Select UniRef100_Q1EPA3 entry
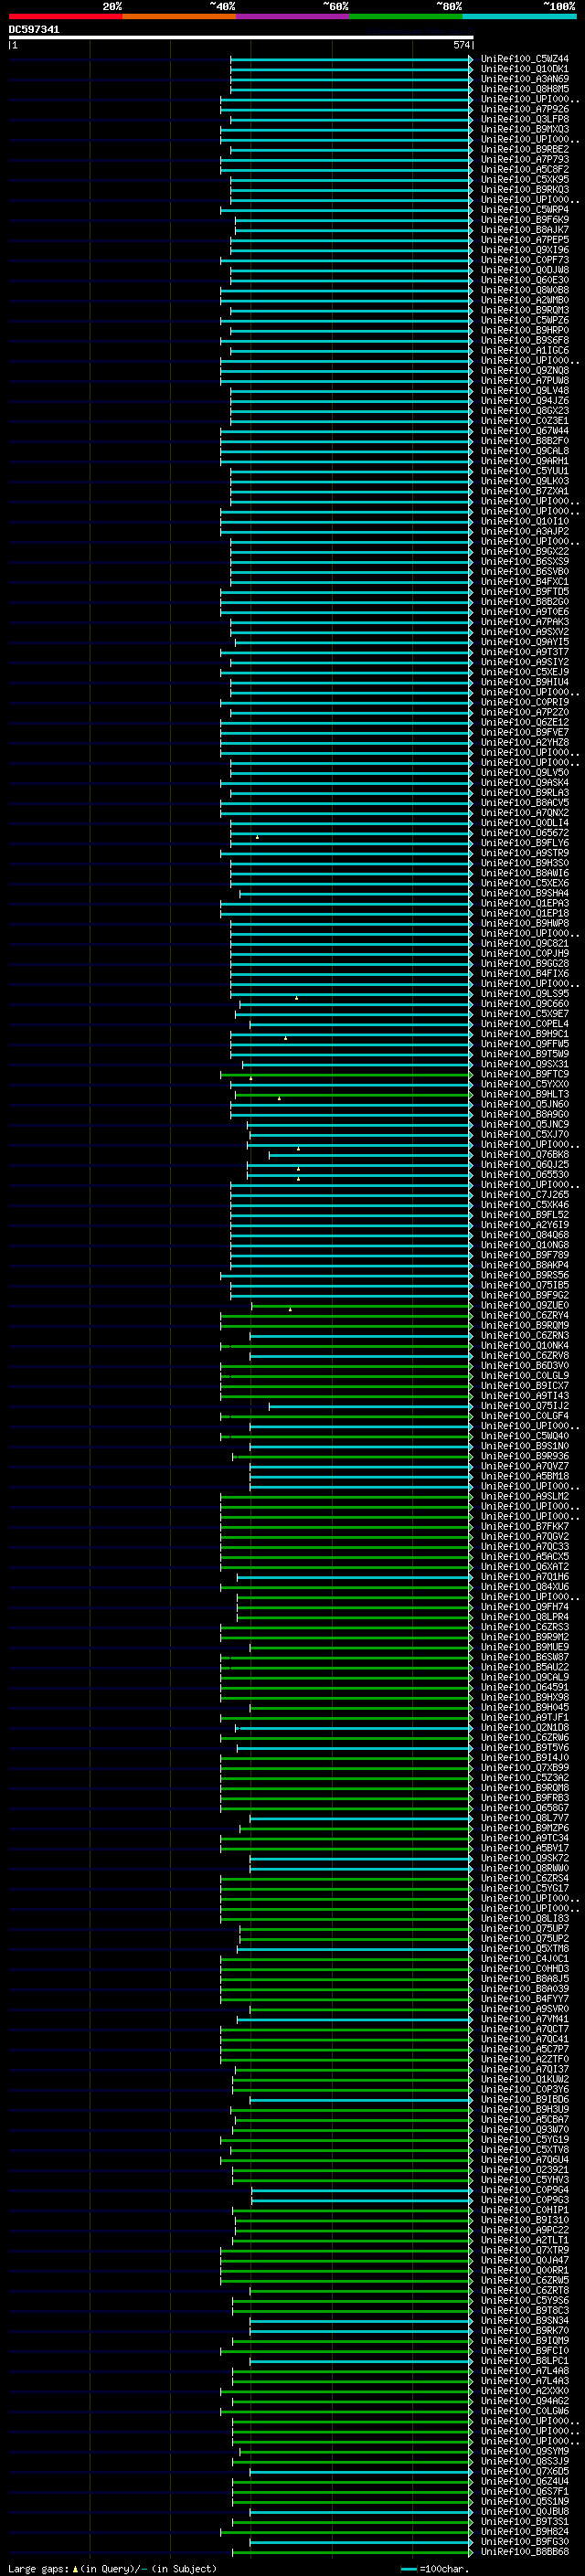The height and width of the screenshot is (2576, 585). tap(524, 903)
